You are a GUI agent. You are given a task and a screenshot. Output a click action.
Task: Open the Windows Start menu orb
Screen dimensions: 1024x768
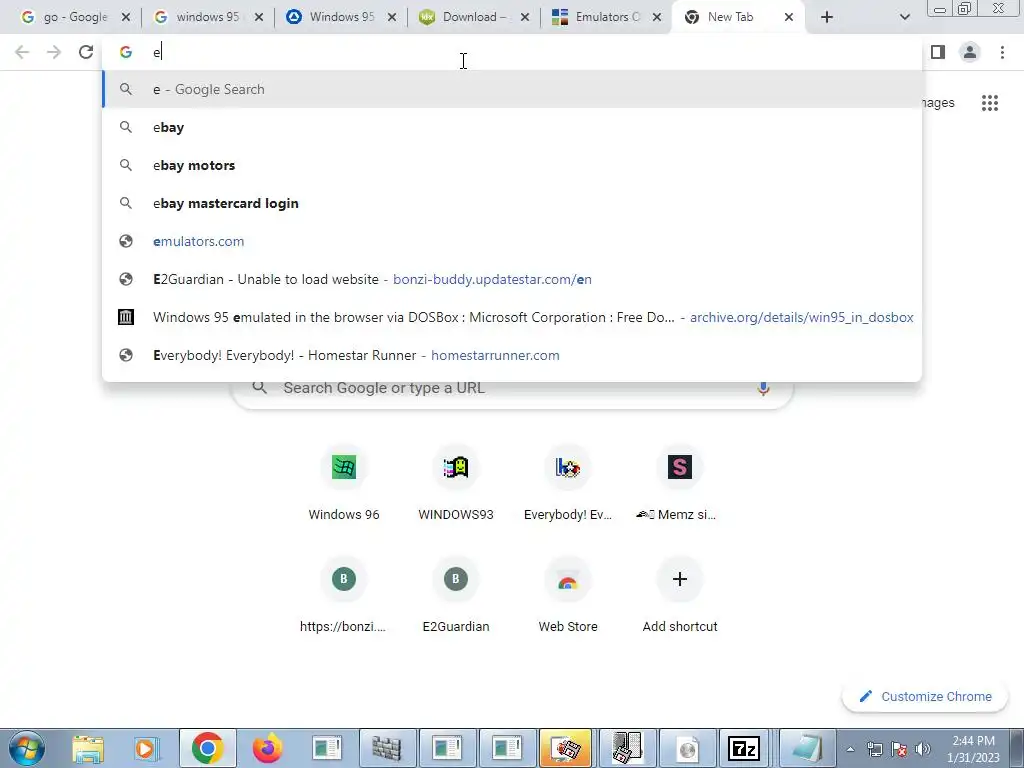tap(27, 748)
